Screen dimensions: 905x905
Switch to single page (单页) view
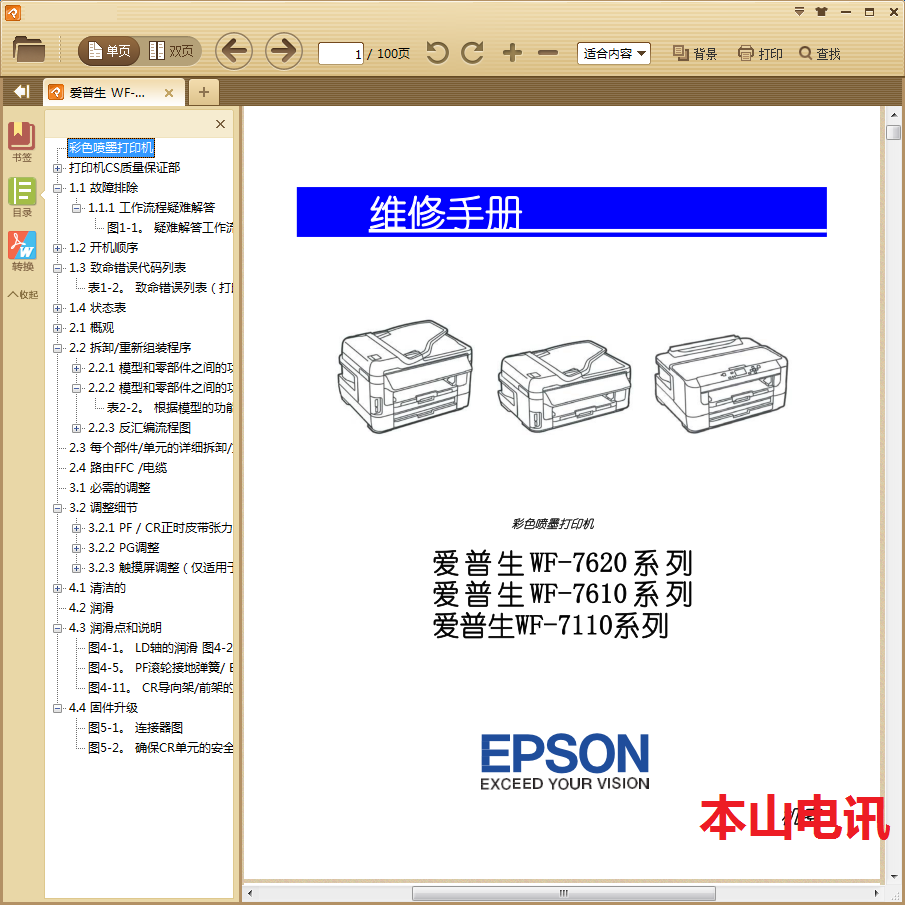click(x=110, y=51)
